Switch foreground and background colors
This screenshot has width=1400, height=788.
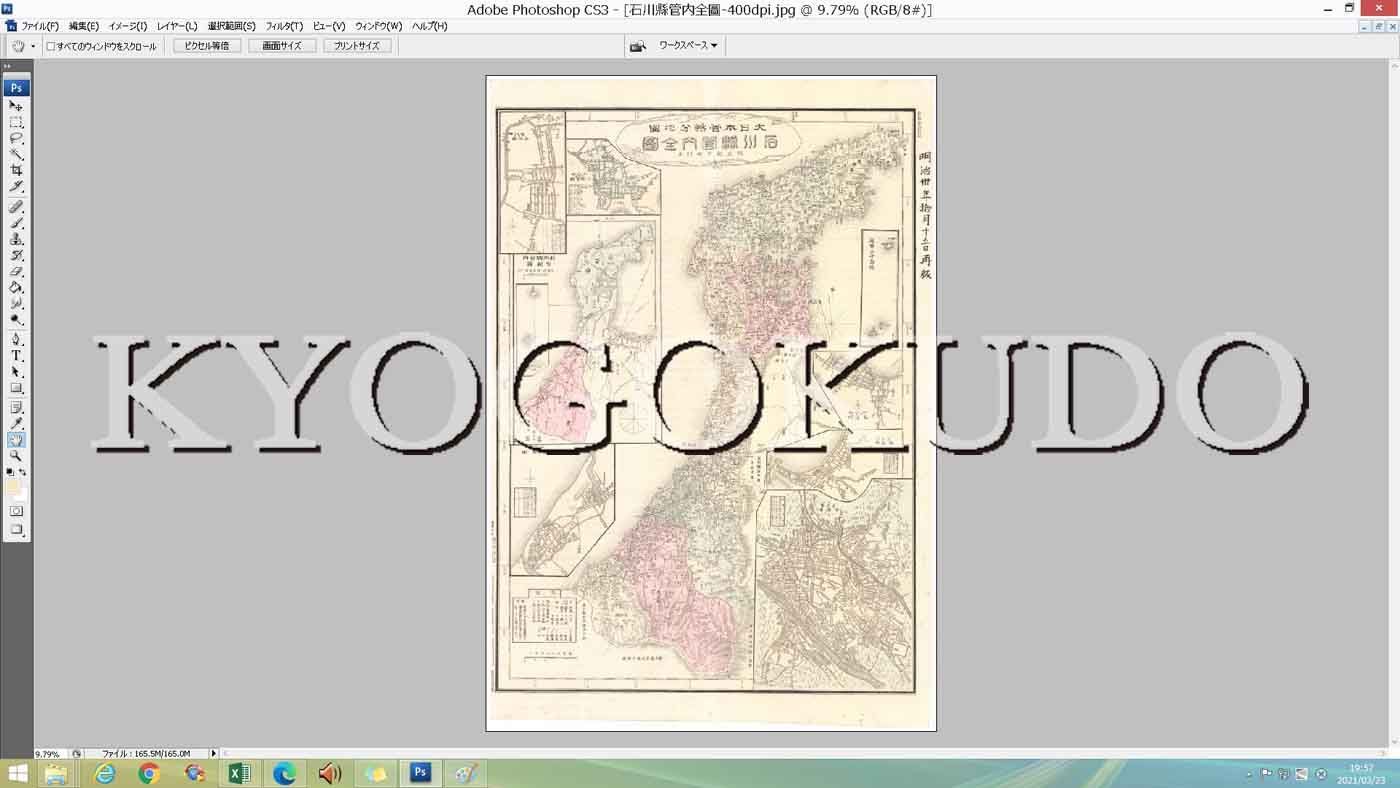(23, 472)
